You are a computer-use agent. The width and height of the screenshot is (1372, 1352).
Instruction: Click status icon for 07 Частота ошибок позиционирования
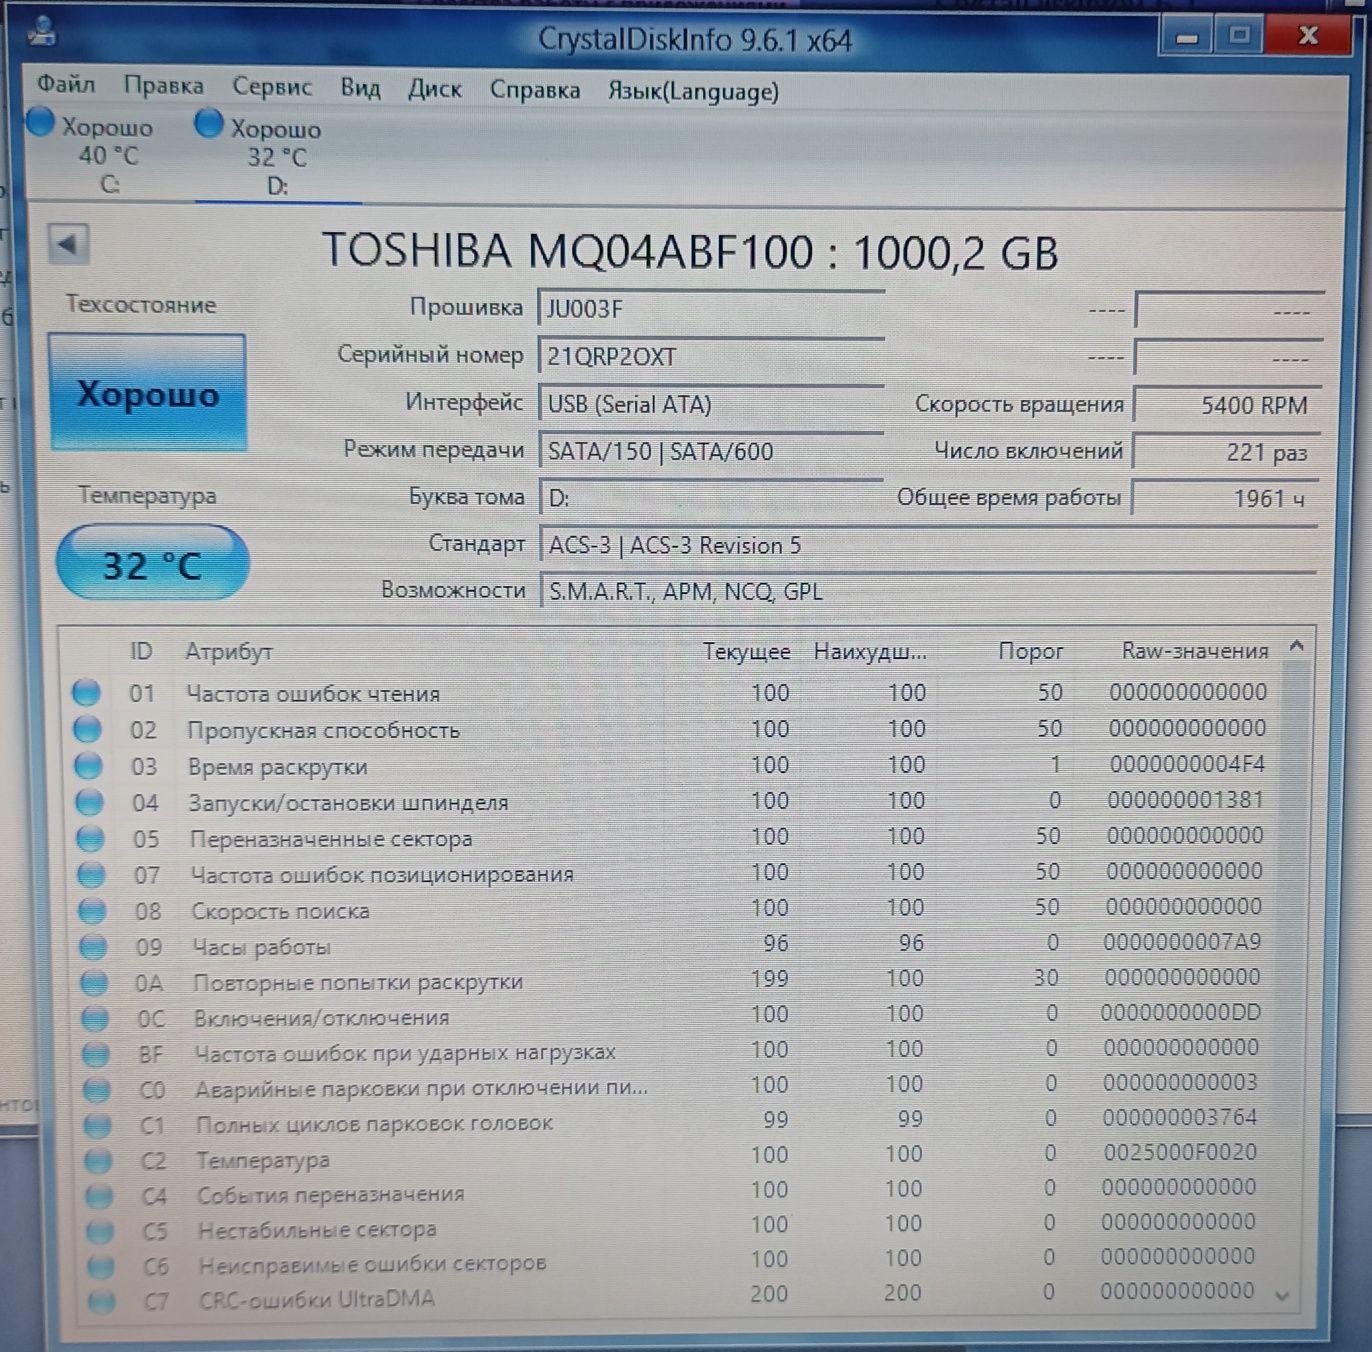click(x=92, y=875)
